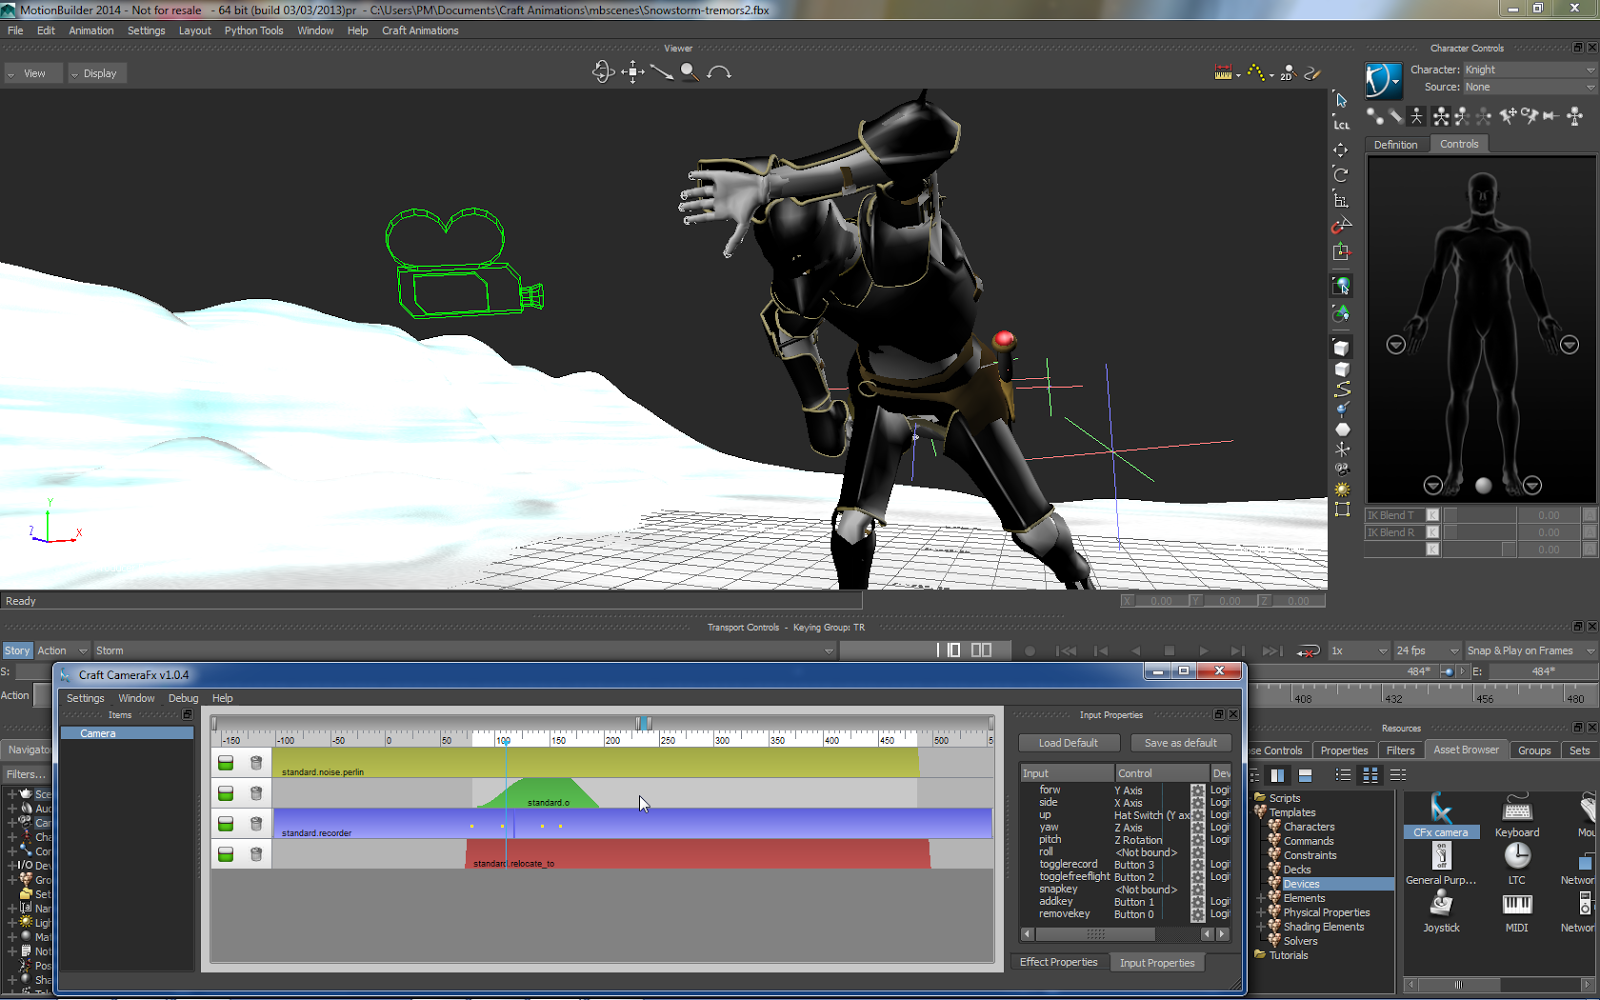Screen dimensions: 1600x1000
Task: Switch to the Filters tab in Resources
Action: click(x=1400, y=750)
